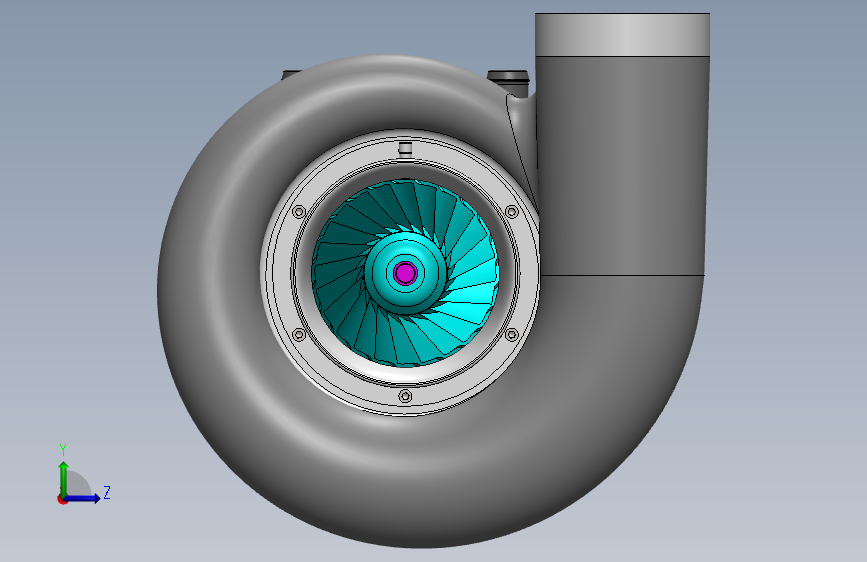Click the small notch atop the inlet flange
Viewport: 867px width, 562px height.
(405, 148)
